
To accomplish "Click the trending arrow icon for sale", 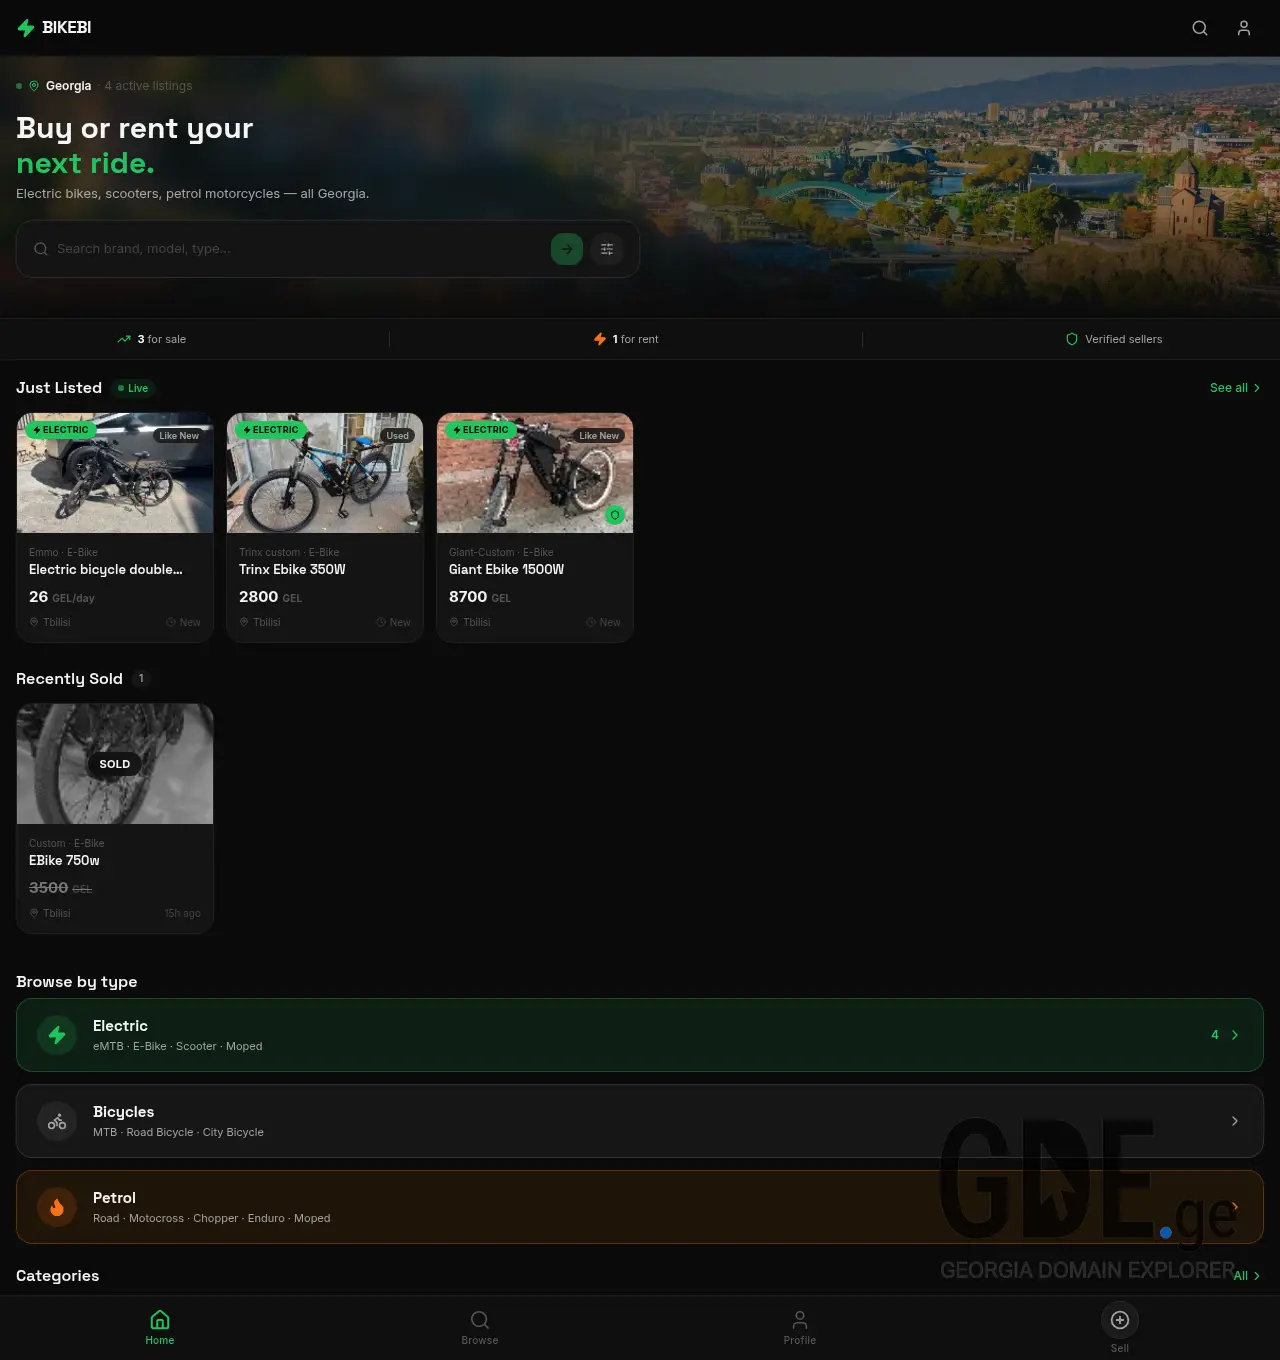I will [124, 339].
